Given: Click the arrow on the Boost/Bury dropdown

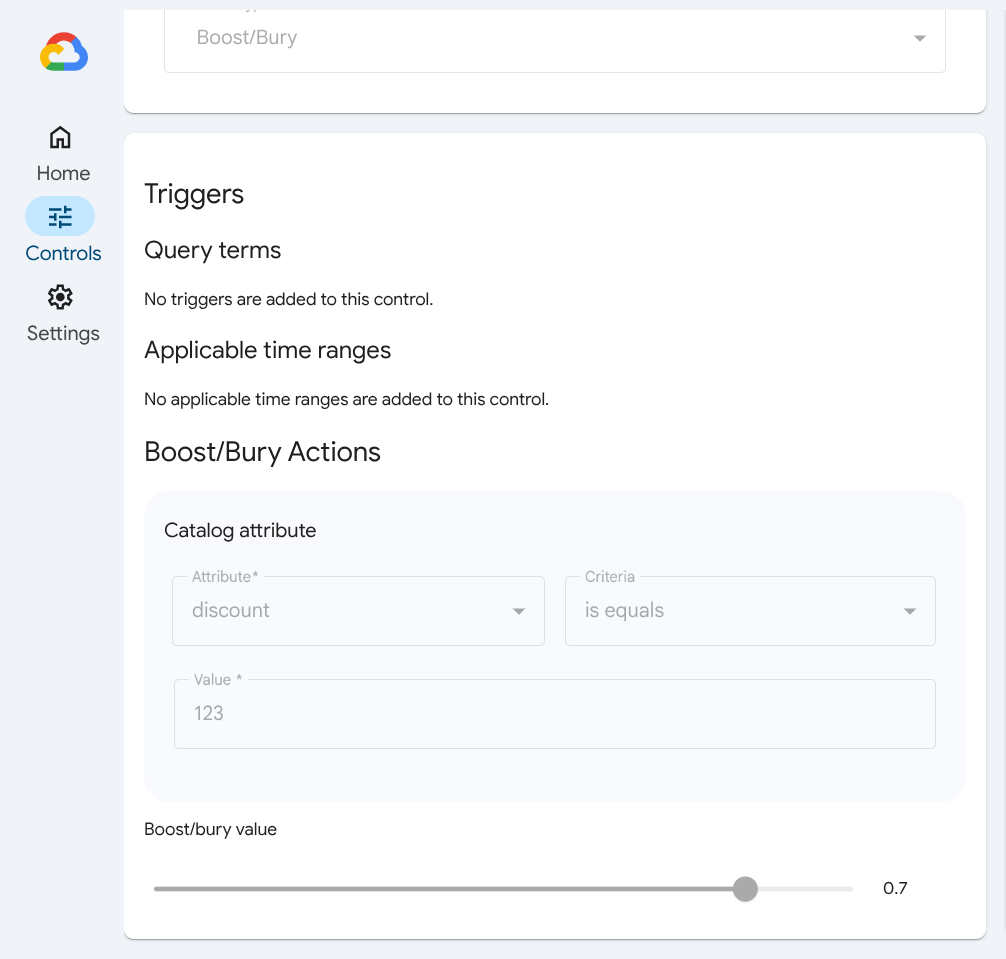Looking at the screenshot, I should (x=919, y=39).
